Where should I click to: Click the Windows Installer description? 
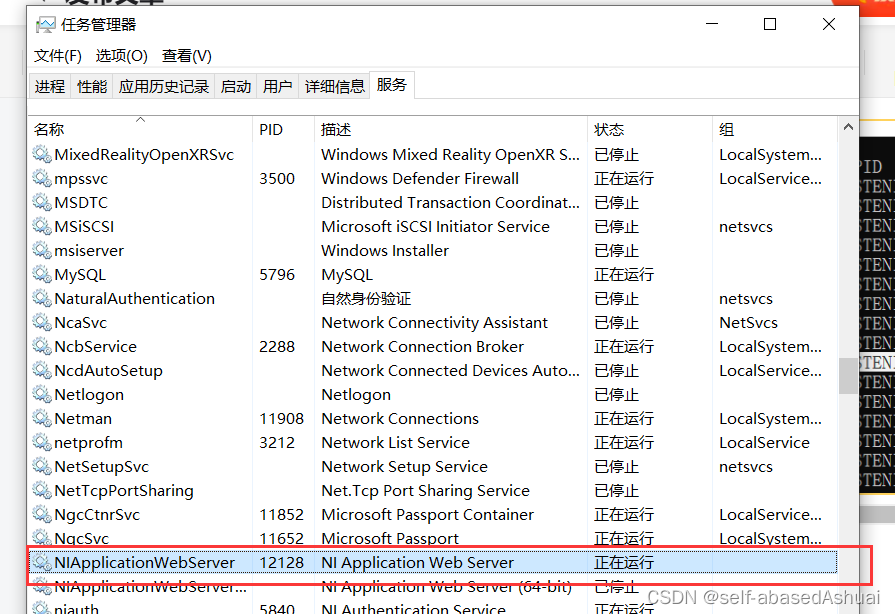(385, 251)
